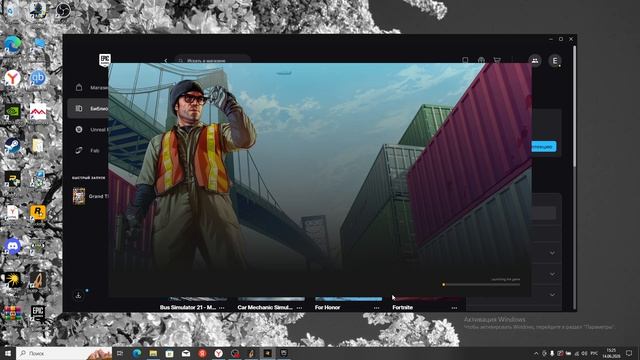Viewport: 640px width, 360px height.
Task: Open Car Mechanic Simulator game title
Action: point(265,307)
